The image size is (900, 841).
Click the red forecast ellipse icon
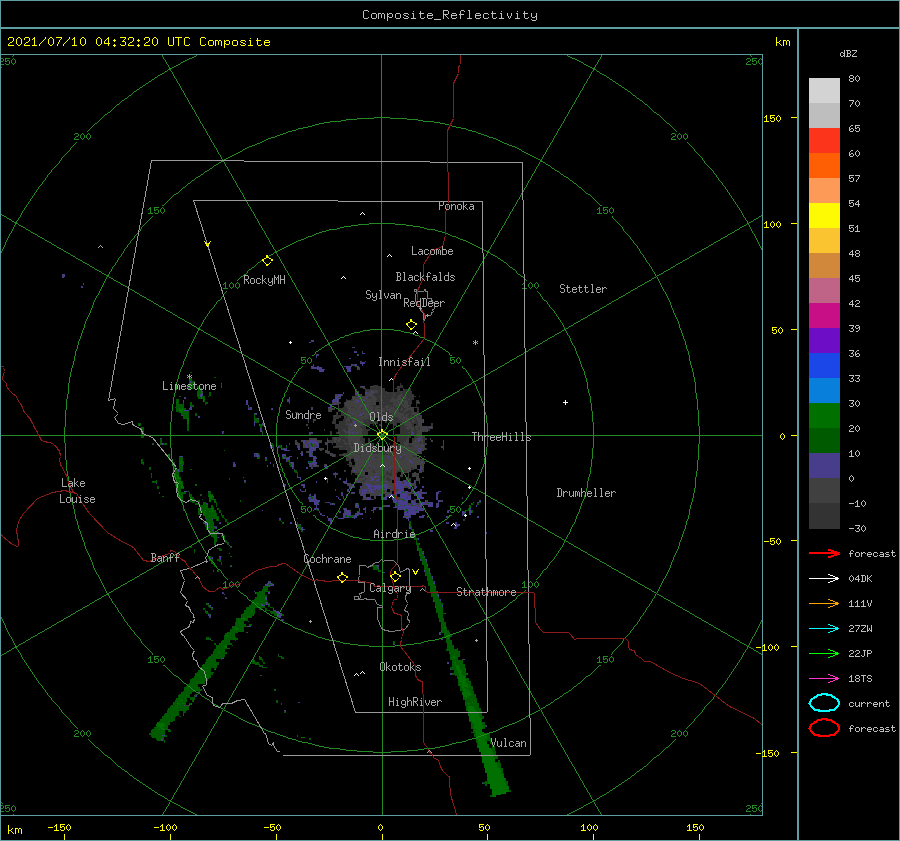(x=824, y=728)
